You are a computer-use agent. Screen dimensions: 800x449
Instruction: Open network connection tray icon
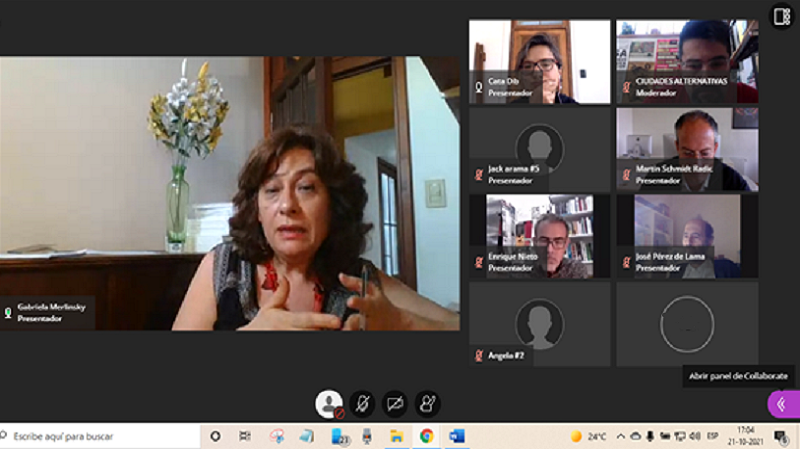point(680,437)
